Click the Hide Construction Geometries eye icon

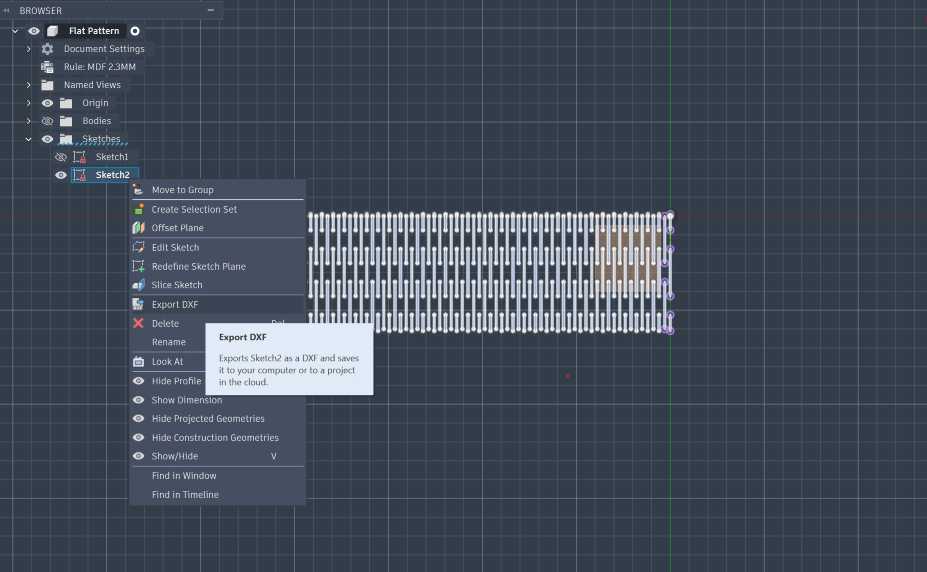(x=138, y=437)
